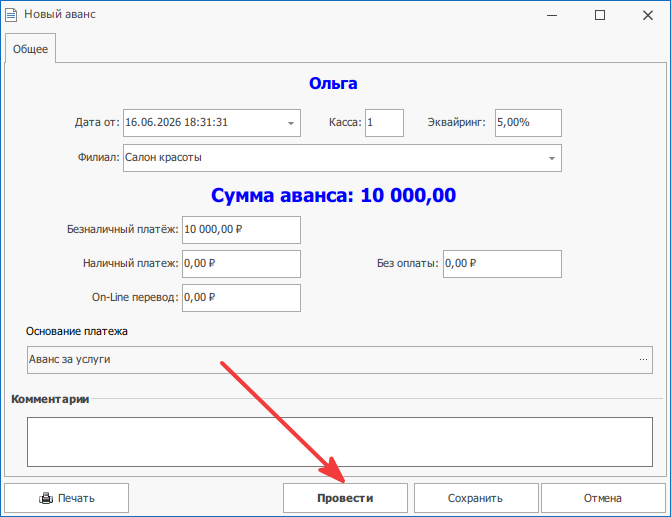This screenshot has height=517, width=671.
Task: Click the Касса number field
Action: pyautogui.click(x=384, y=123)
